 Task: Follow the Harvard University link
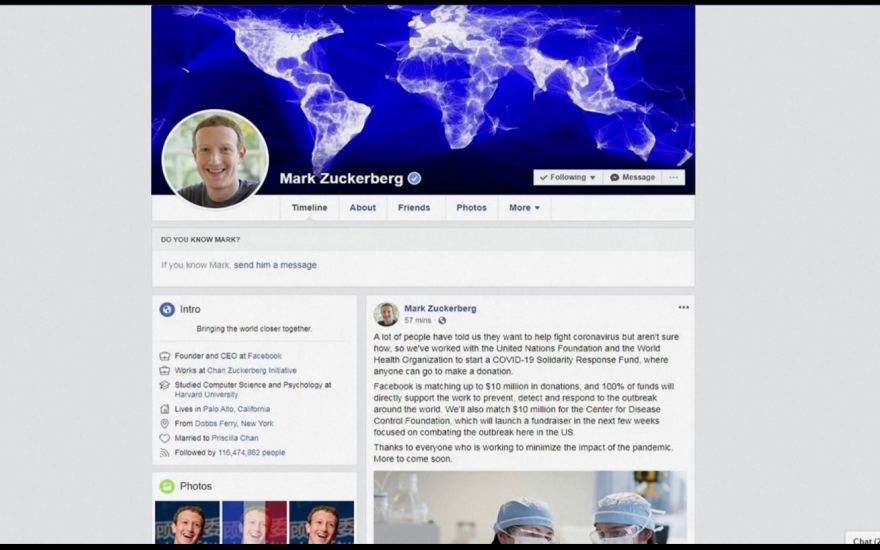(206, 395)
